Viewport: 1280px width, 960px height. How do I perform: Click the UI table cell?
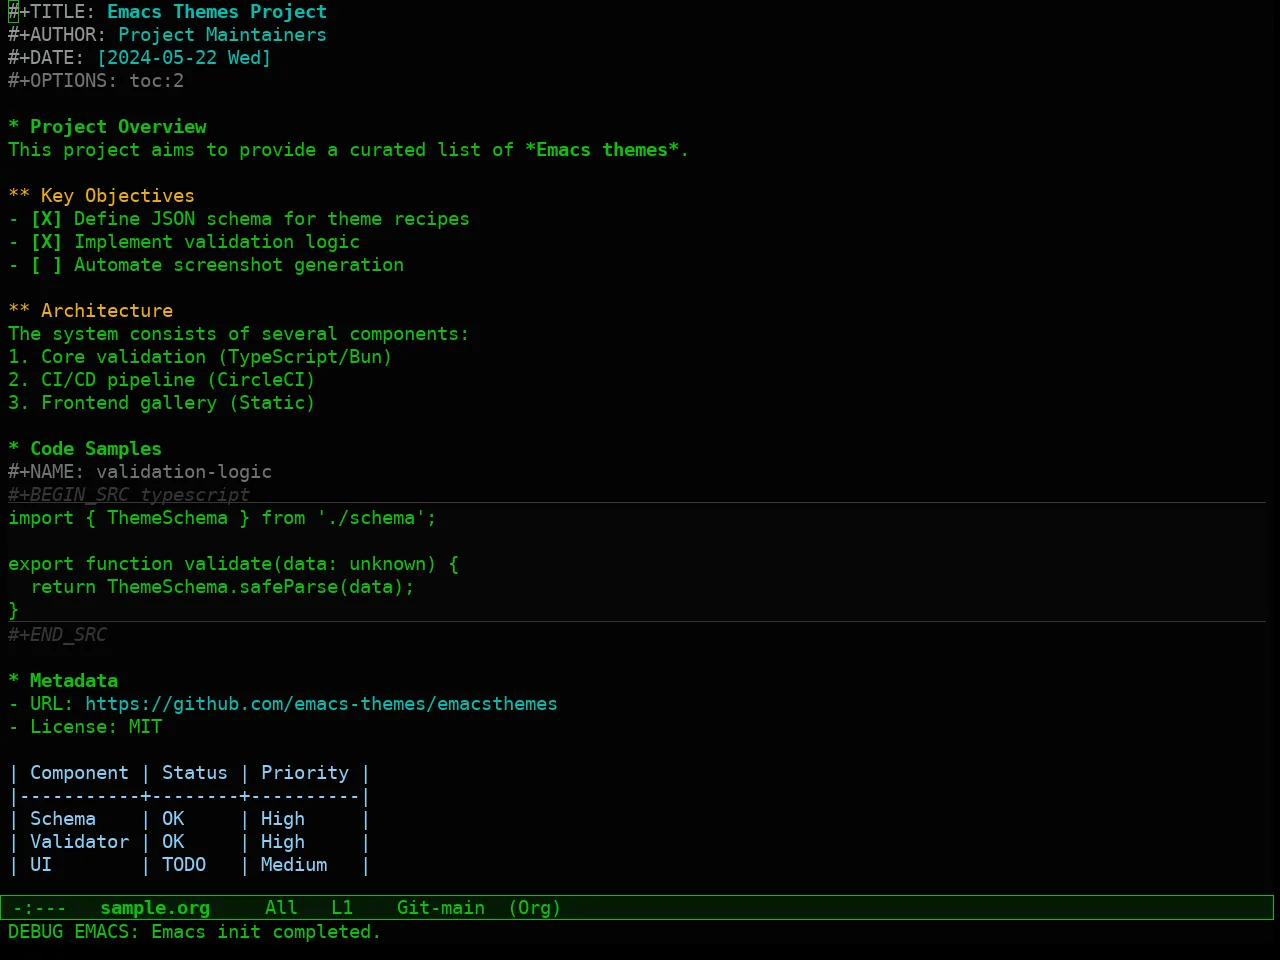(41, 865)
